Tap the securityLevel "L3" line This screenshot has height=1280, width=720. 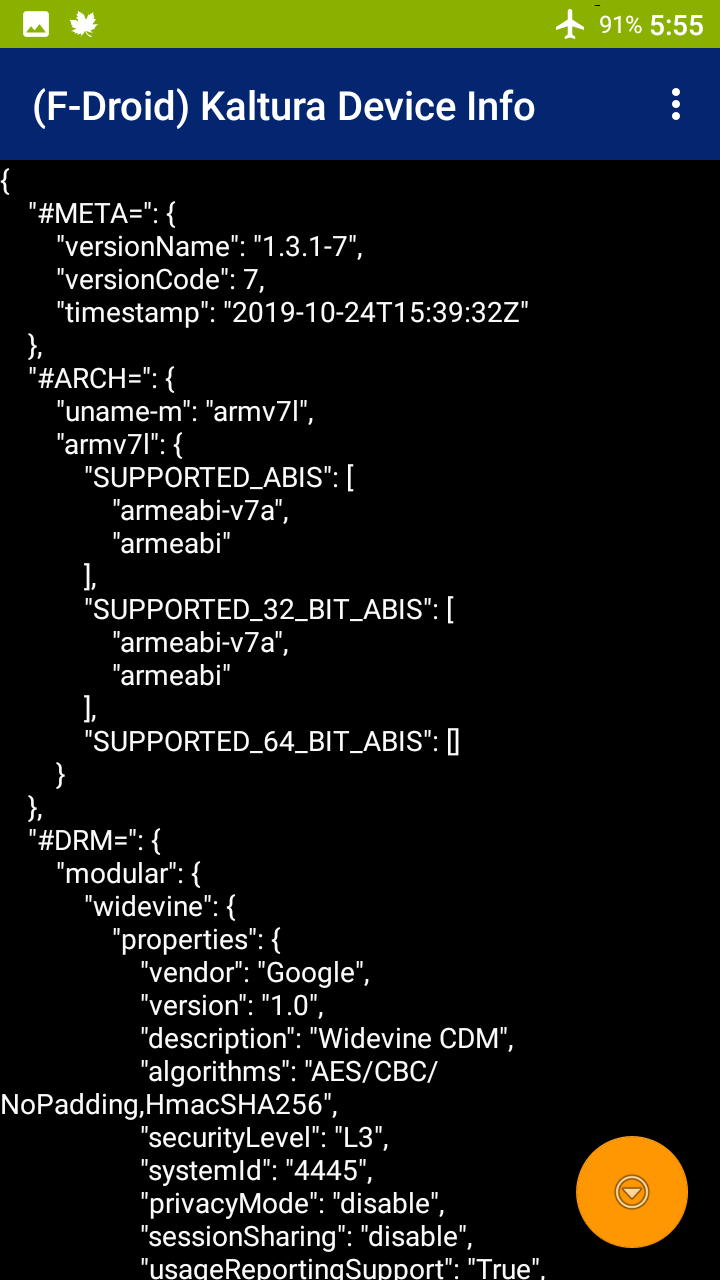[x=264, y=1137]
